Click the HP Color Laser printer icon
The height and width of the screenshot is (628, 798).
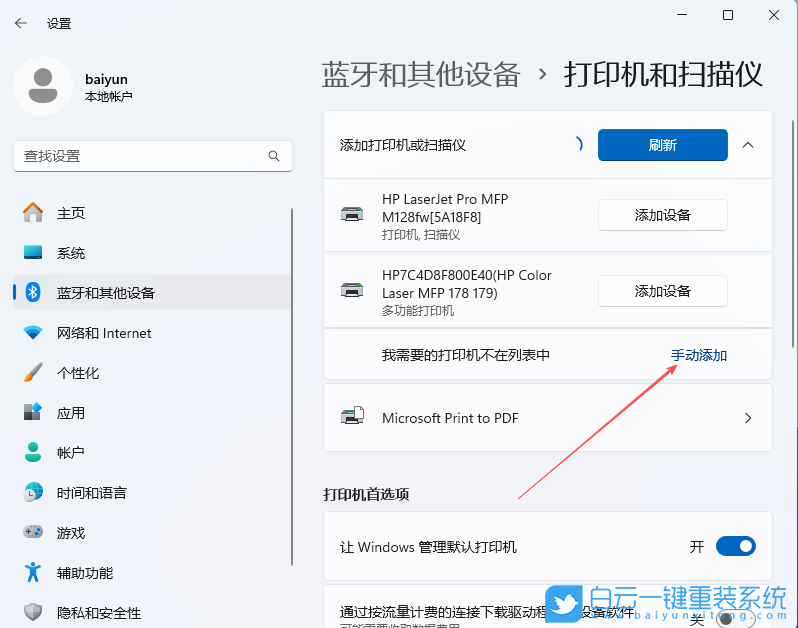point(352,291)
